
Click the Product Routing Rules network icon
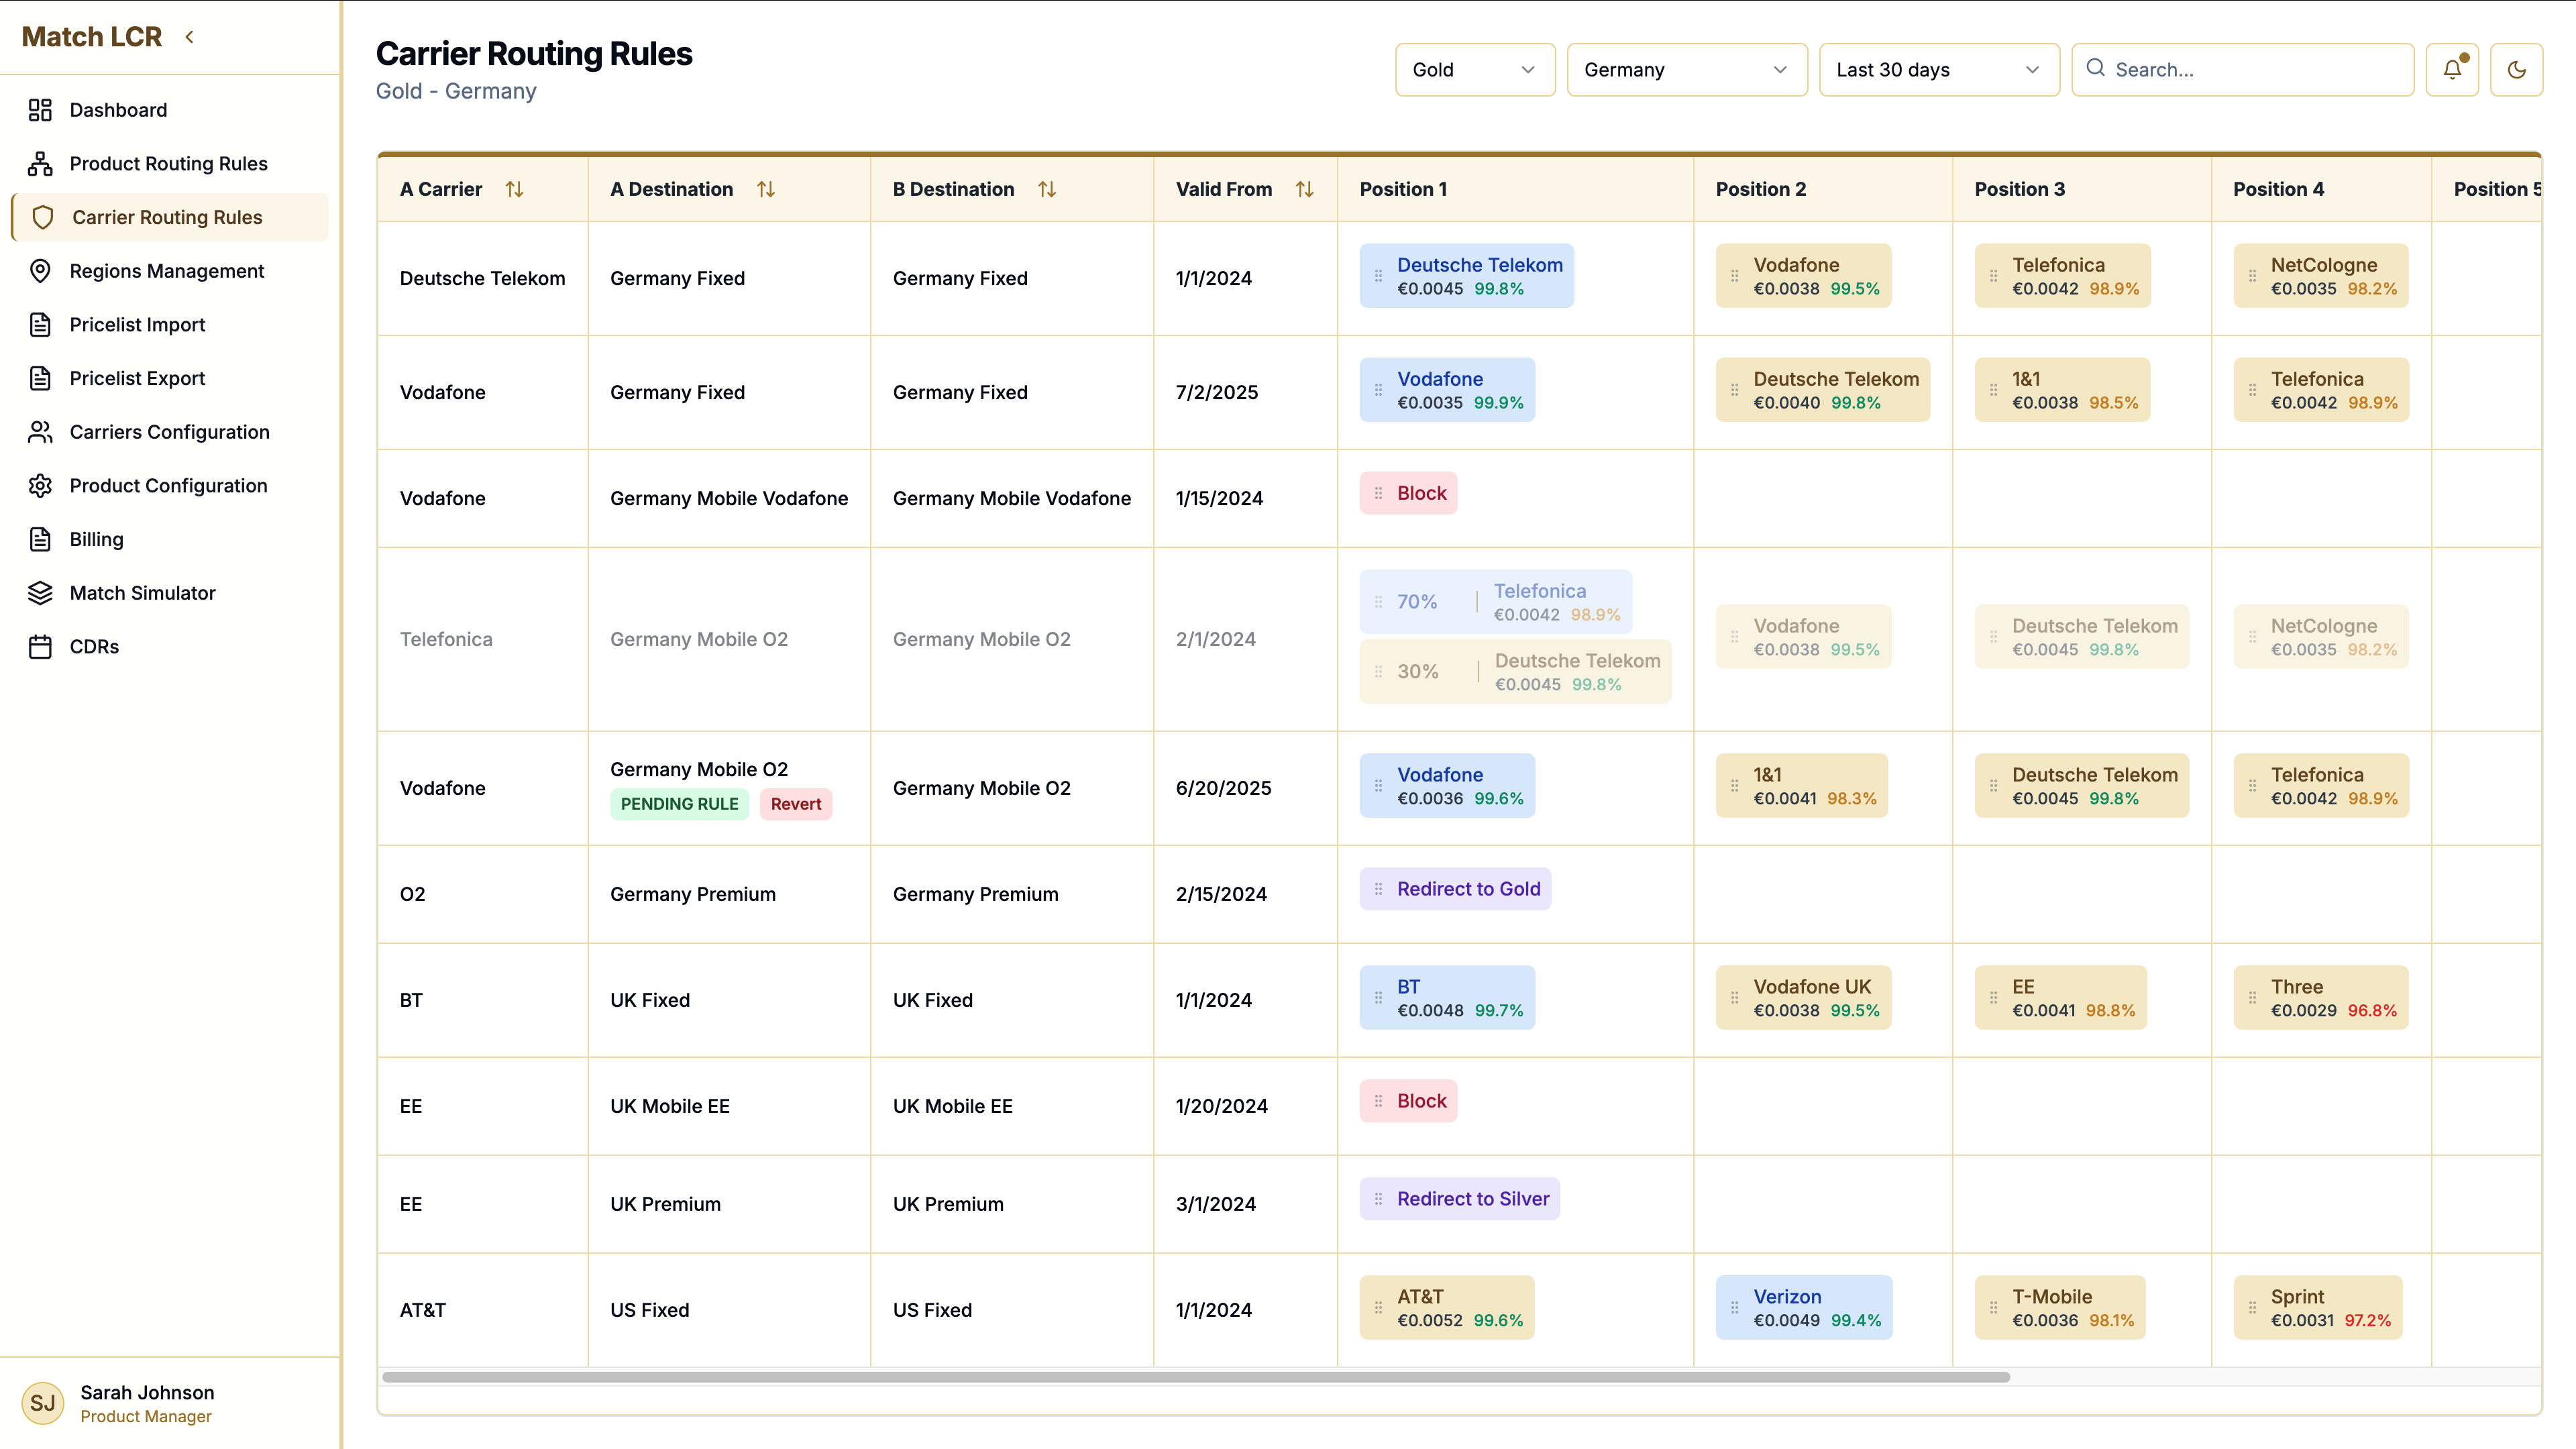[40, 163]
